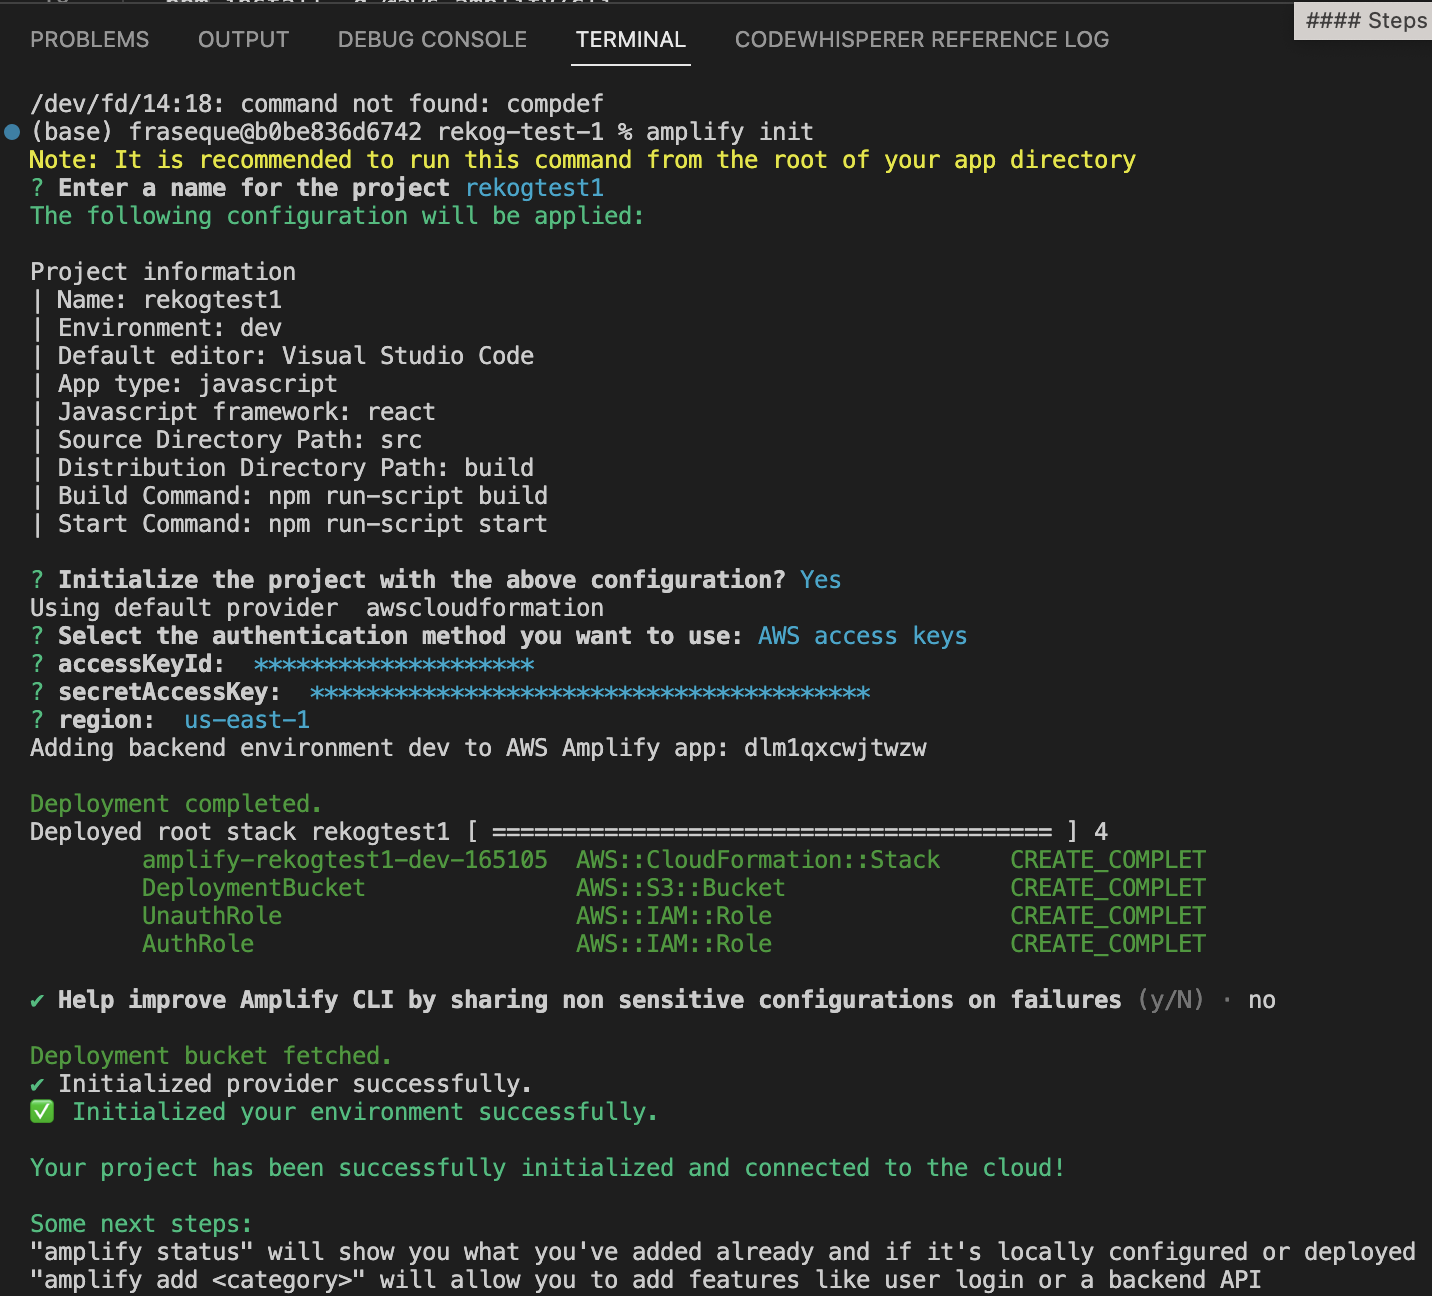Click 'AWS::IAM::Role' in the AuthRole row
Image resolution: width=1432 pixels, height=1296 pixels.
point(674,944)
